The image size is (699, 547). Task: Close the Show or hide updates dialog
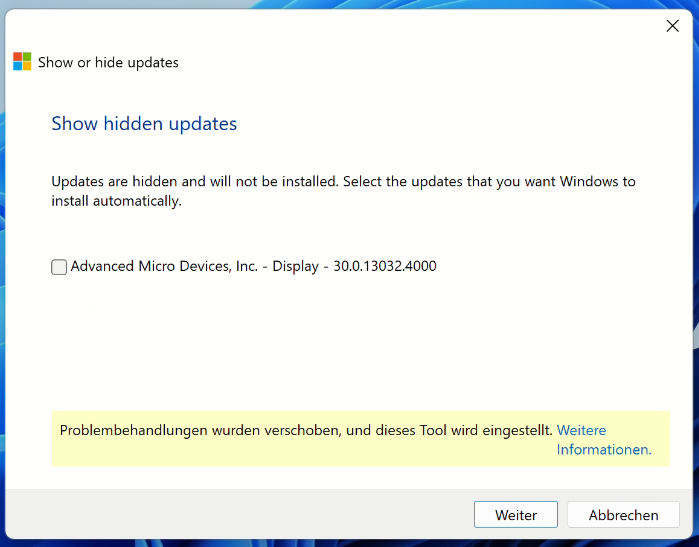pyautogui.click(x=672, y=26)
